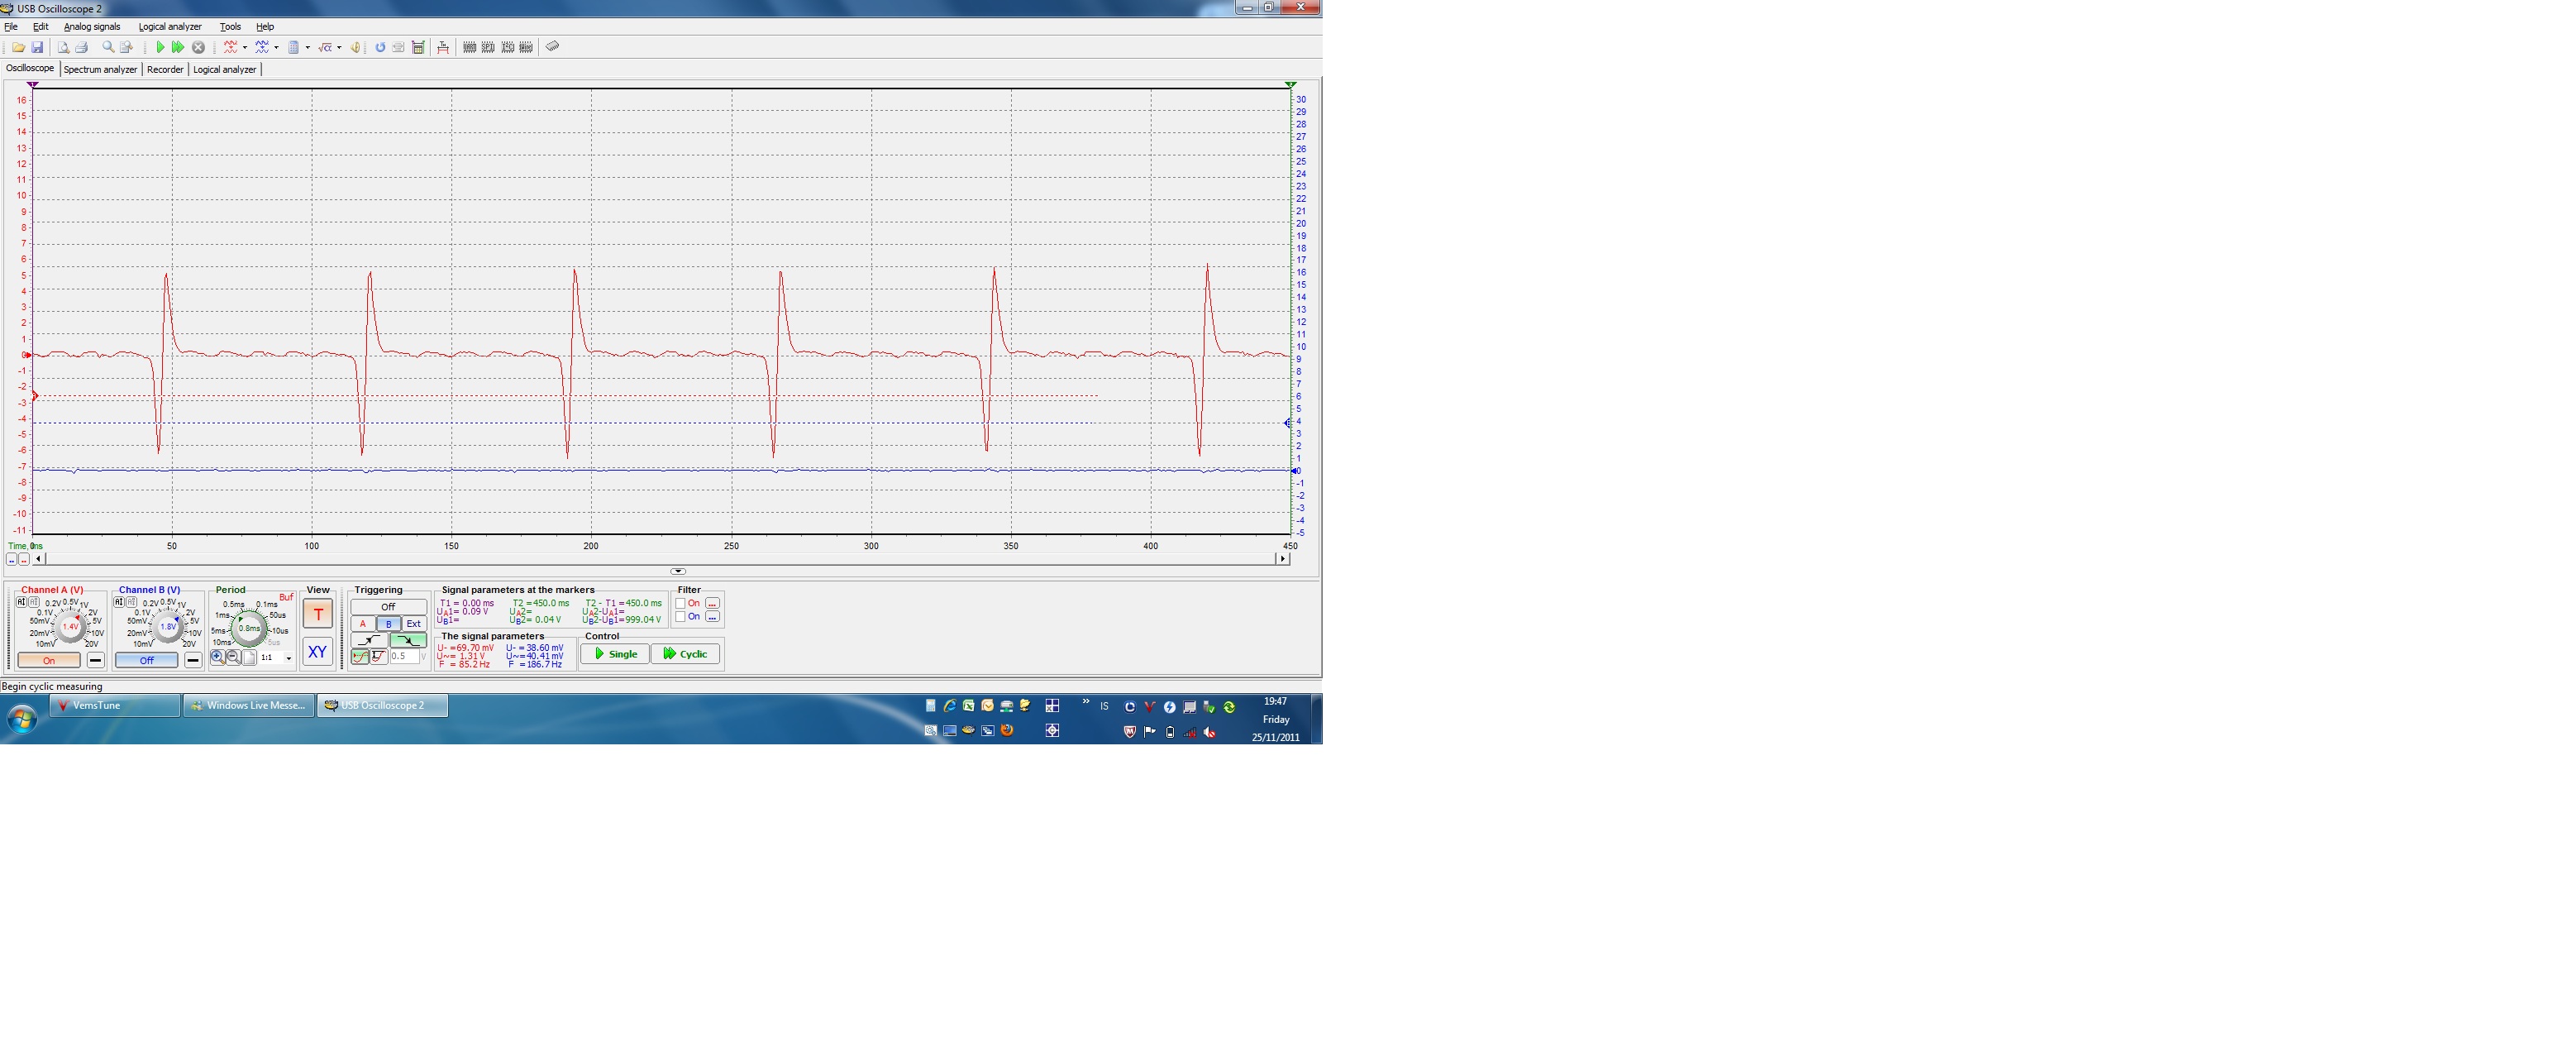Click the speaker sound icon in toolbar
This screenshot has width=2576, height=1052.
point(355,47)
